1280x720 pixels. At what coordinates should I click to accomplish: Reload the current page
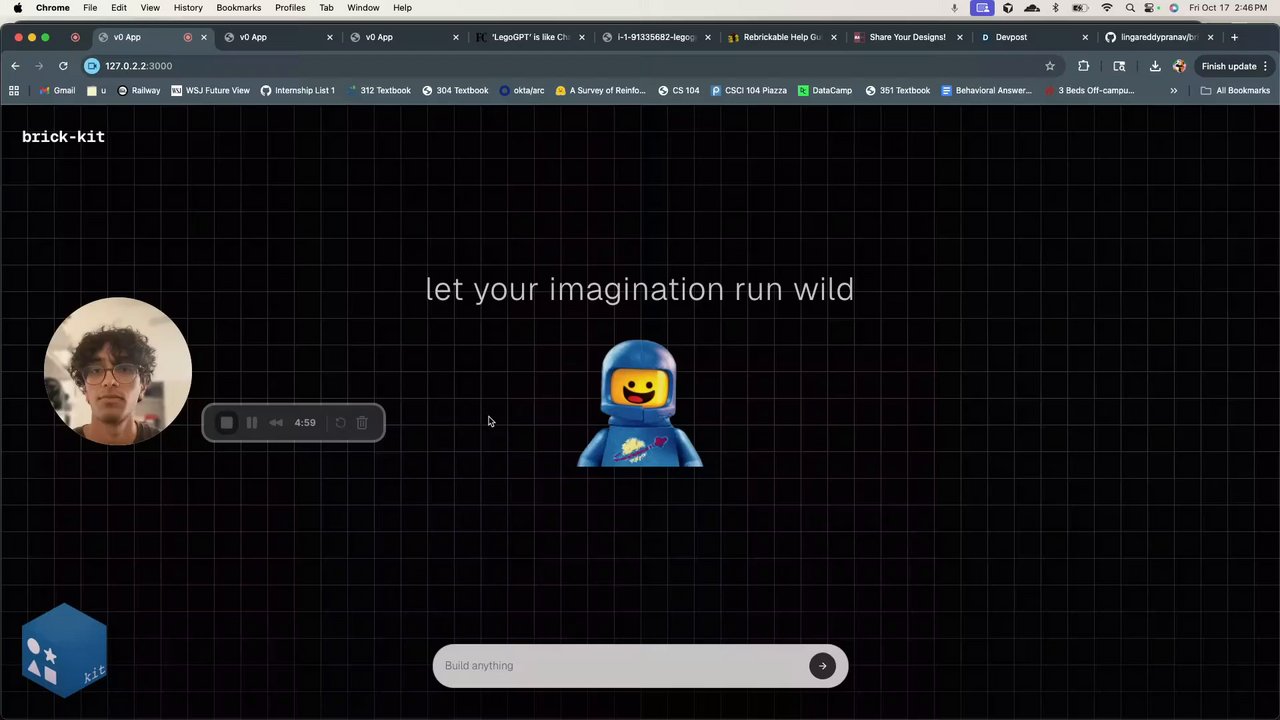(63, 66)
